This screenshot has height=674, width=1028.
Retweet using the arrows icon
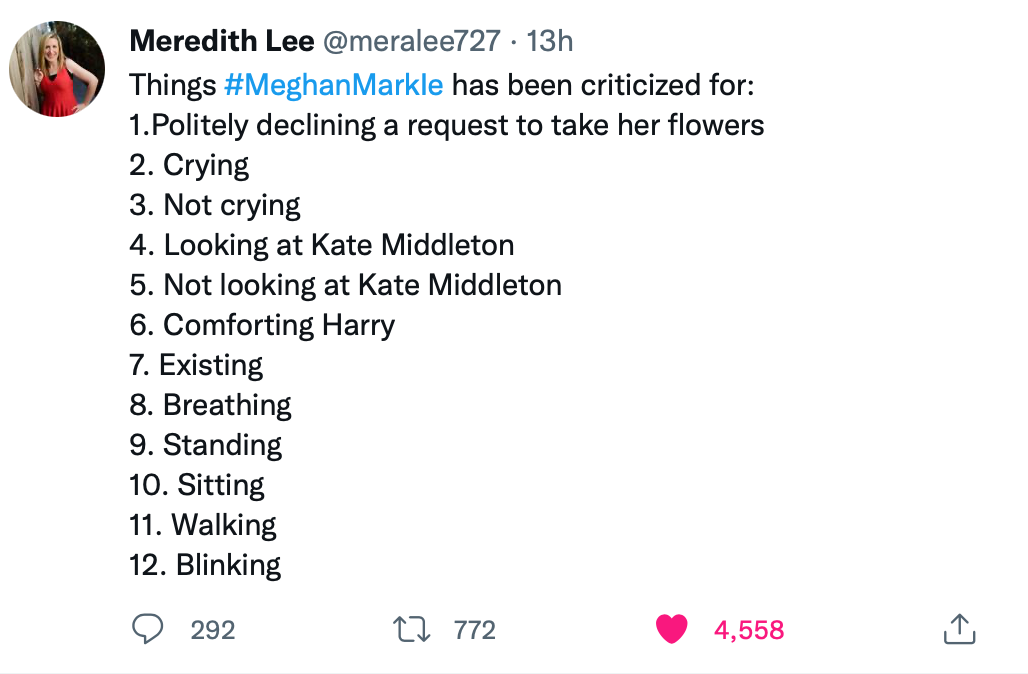coord(412,629)
